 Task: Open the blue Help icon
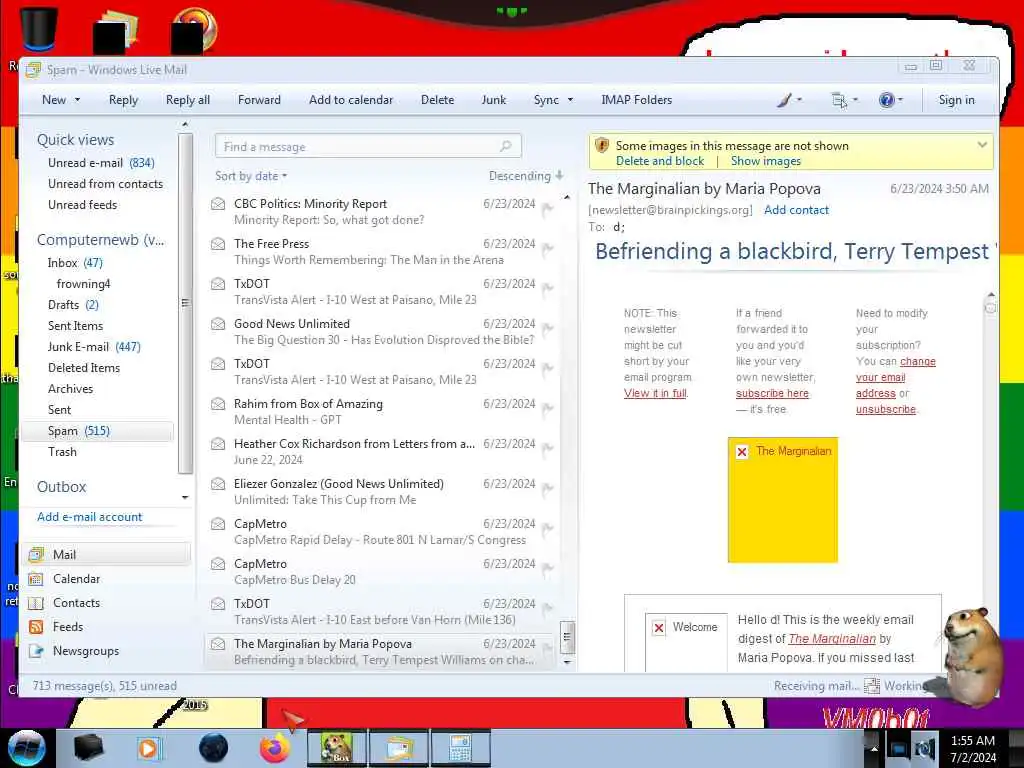pos(886,100)
